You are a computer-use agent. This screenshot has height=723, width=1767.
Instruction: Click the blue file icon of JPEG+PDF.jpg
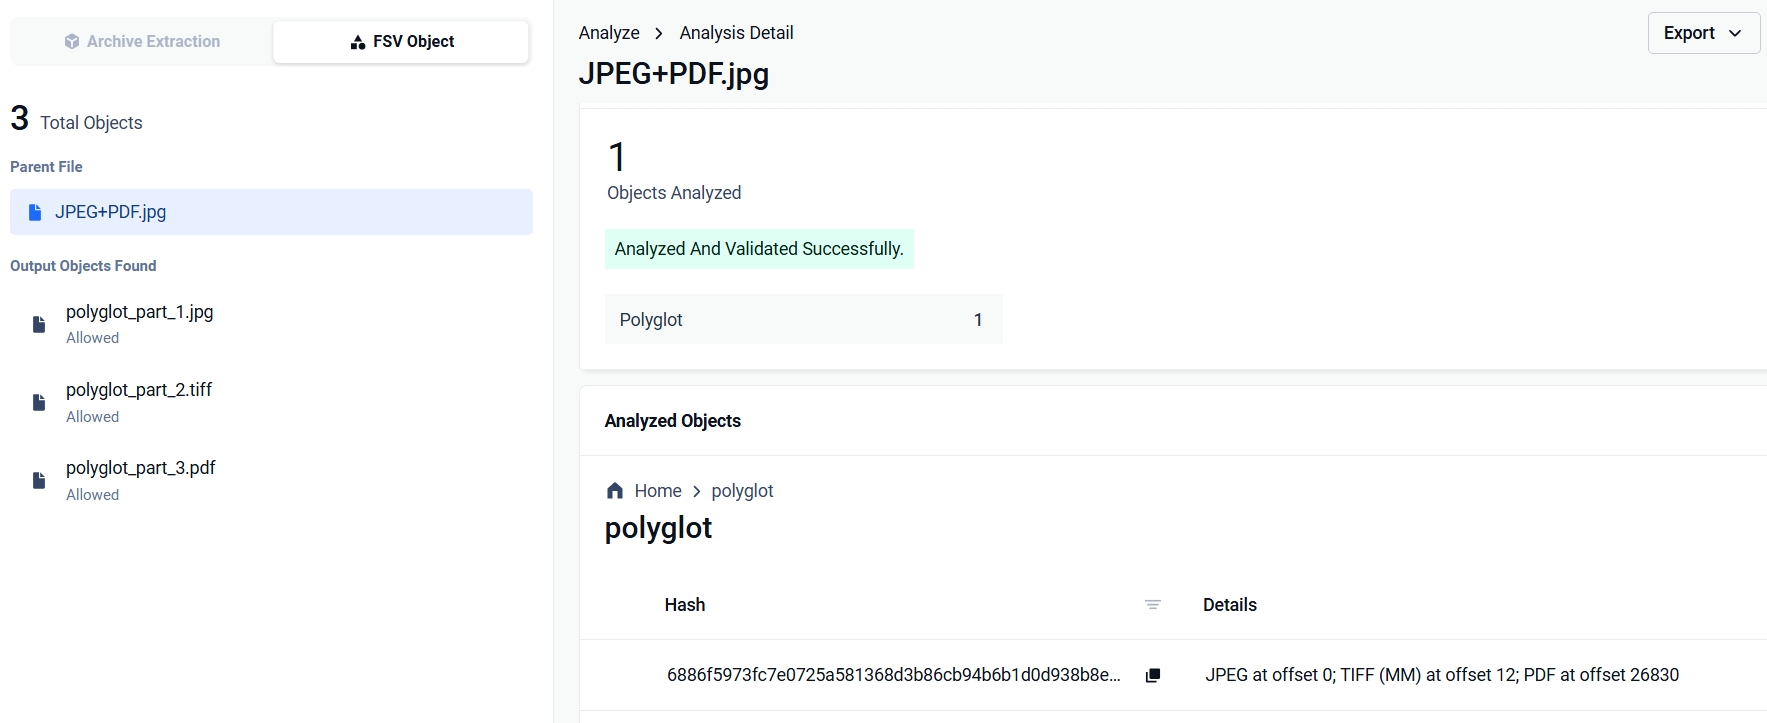(x=35, y=212)
